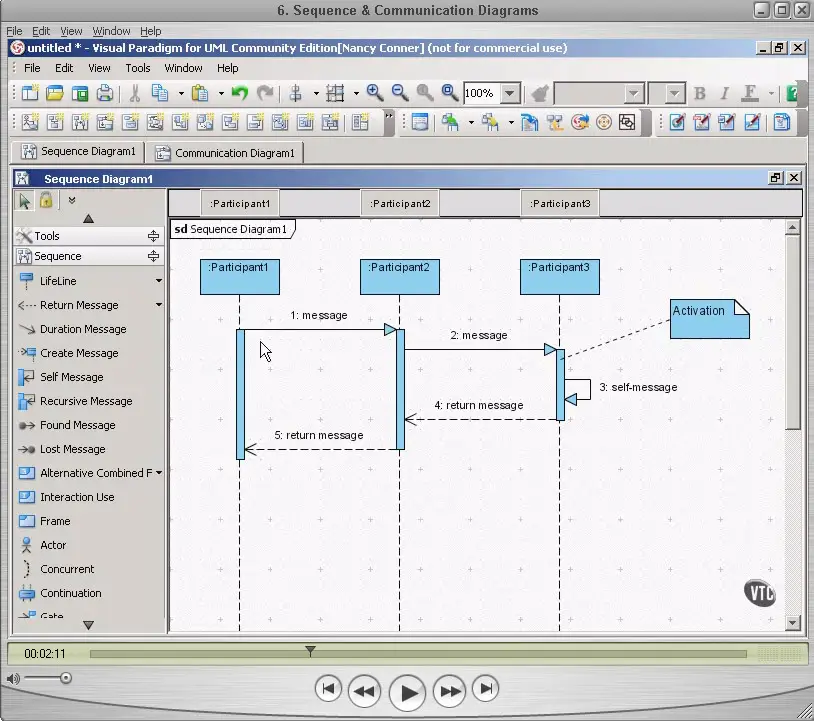Click the Paste clipboard icon
Viewport: 814px width, 721px height.
pyautogui.click(x=200, y=93)
